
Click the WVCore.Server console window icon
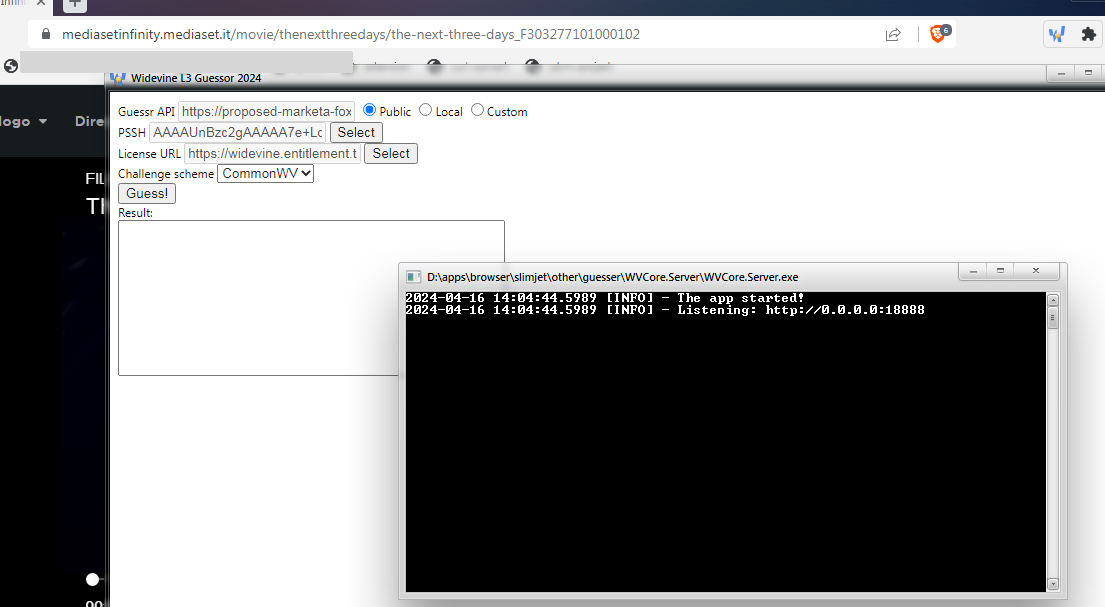(414, 277)
